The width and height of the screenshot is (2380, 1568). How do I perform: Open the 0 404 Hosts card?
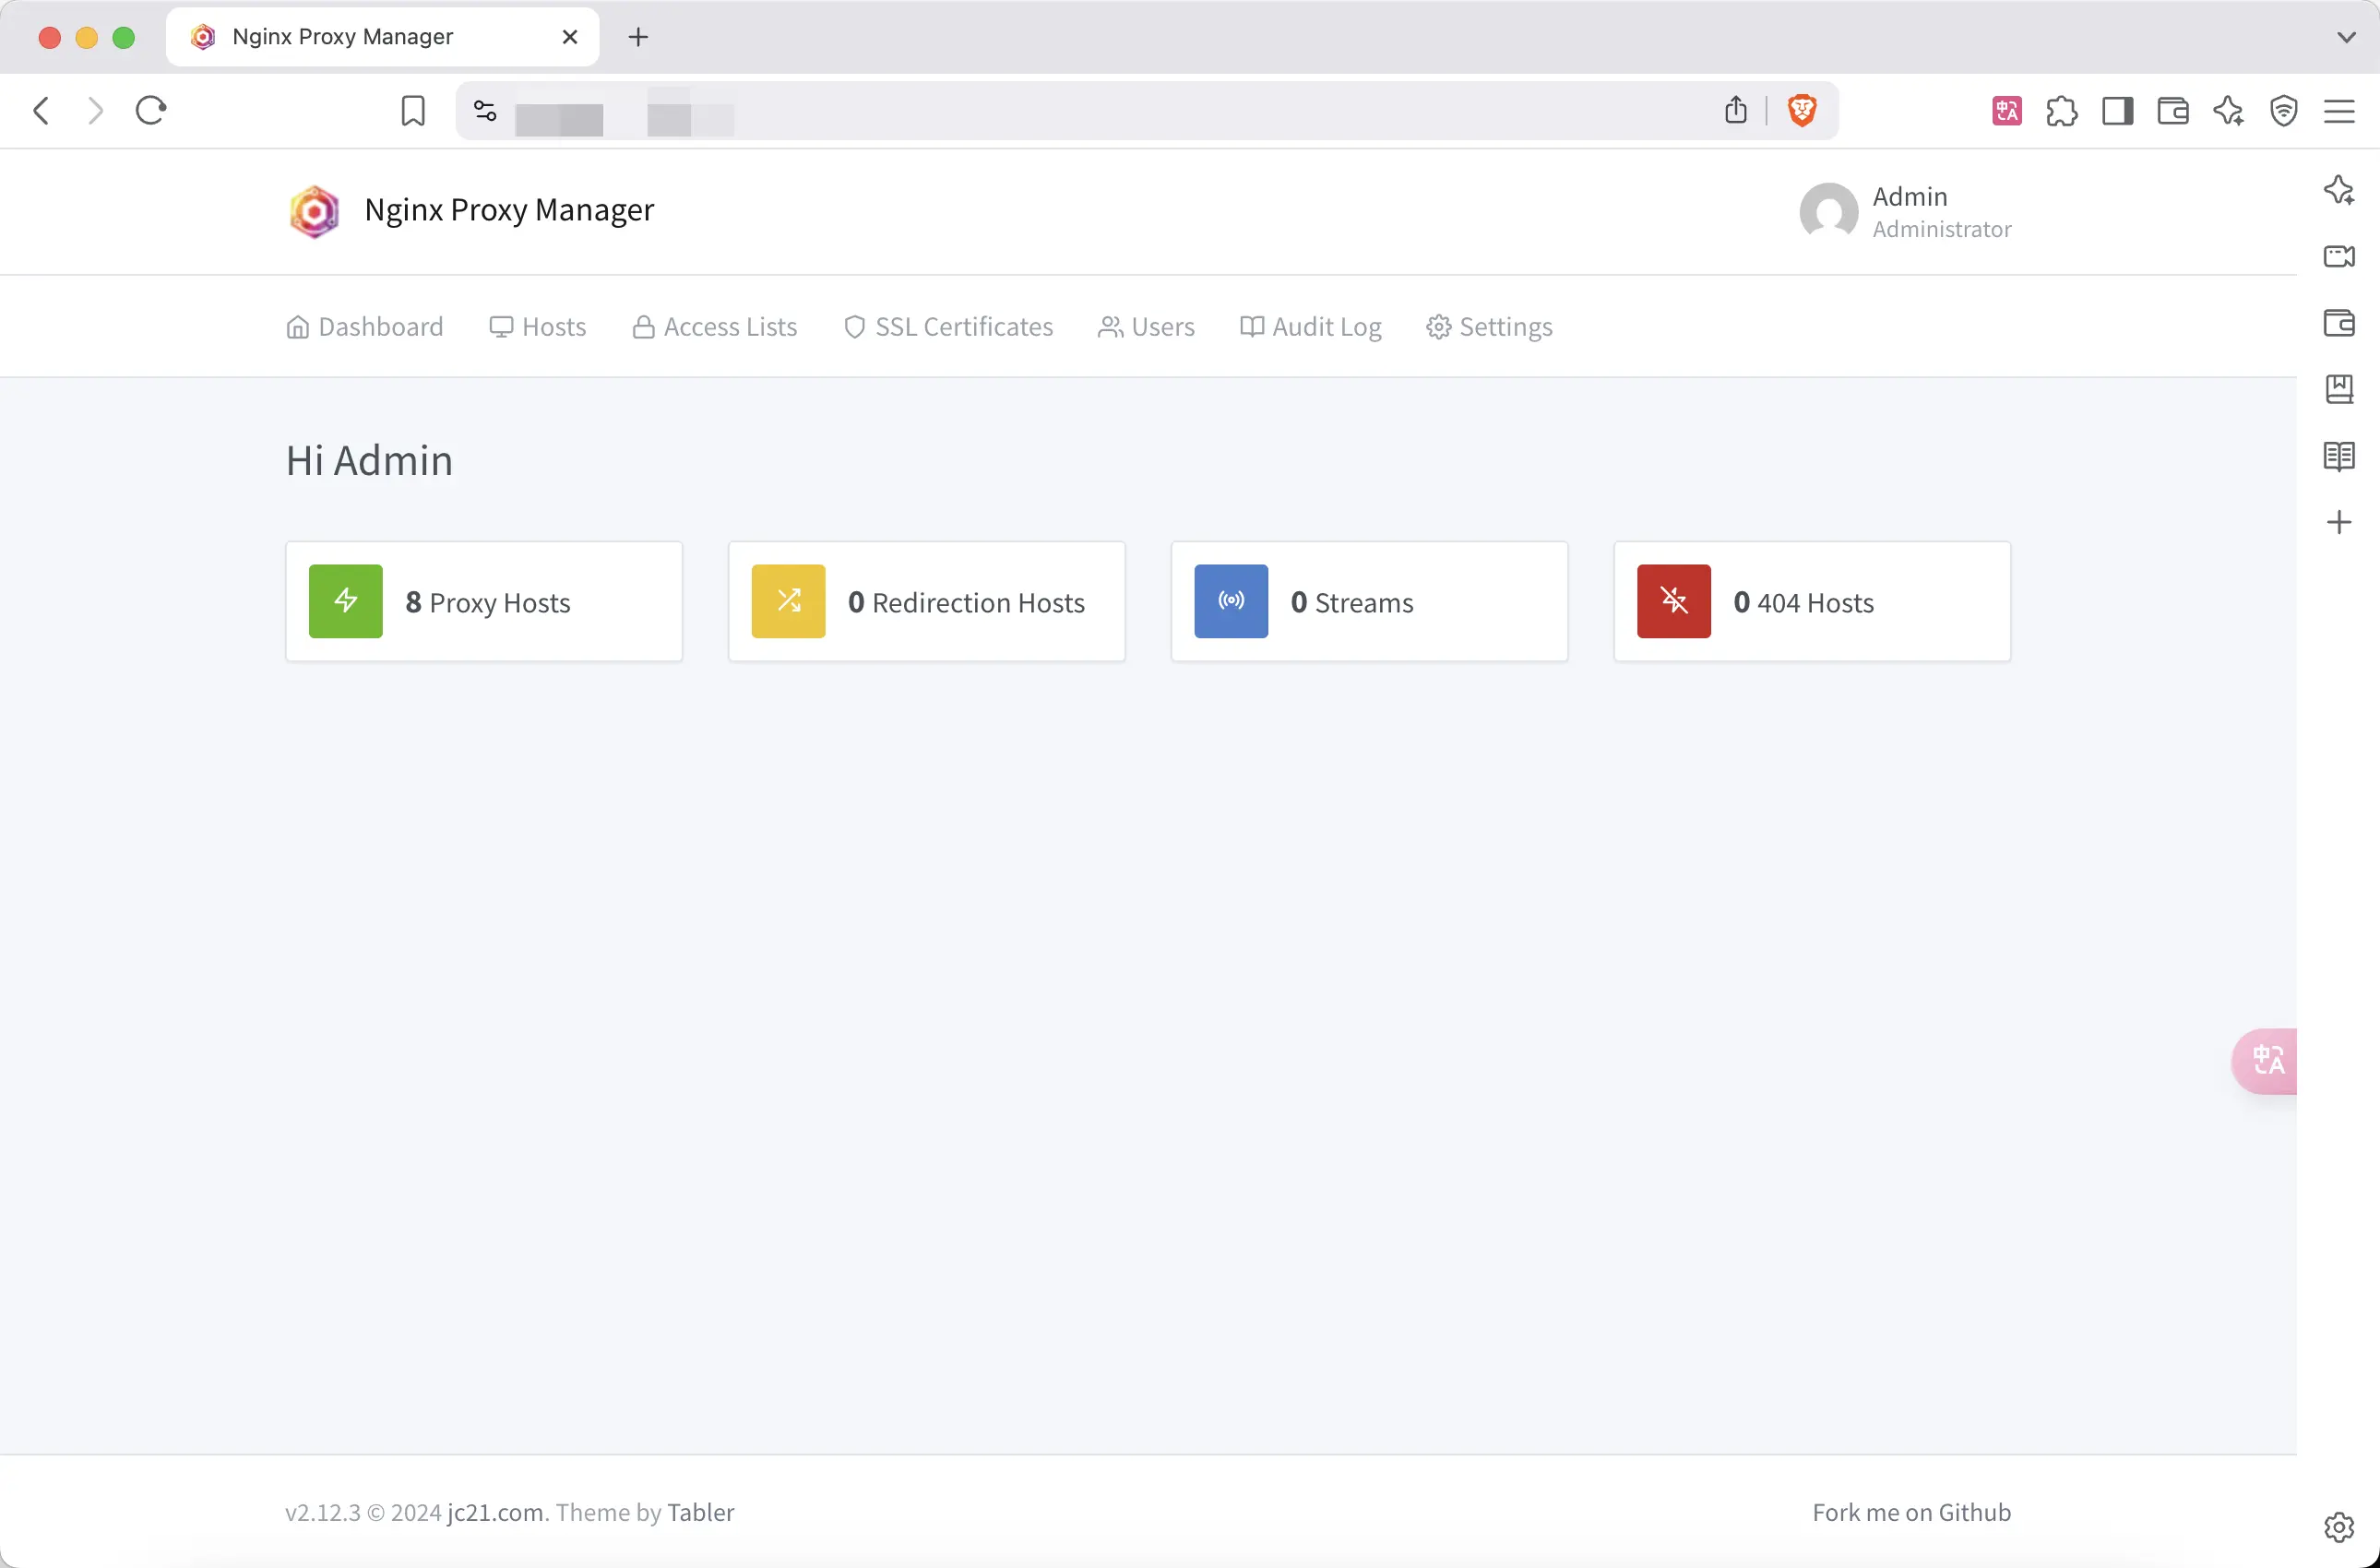pyautogui.click(x=1812, y=601)
